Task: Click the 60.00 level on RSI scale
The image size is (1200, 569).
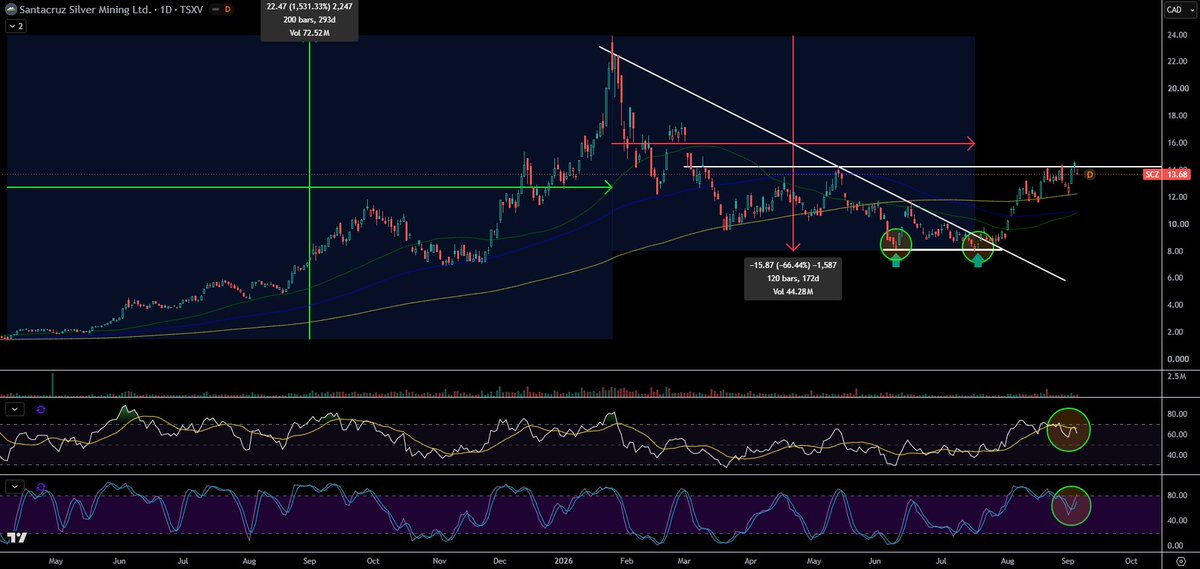Action: pos(1177,435)
